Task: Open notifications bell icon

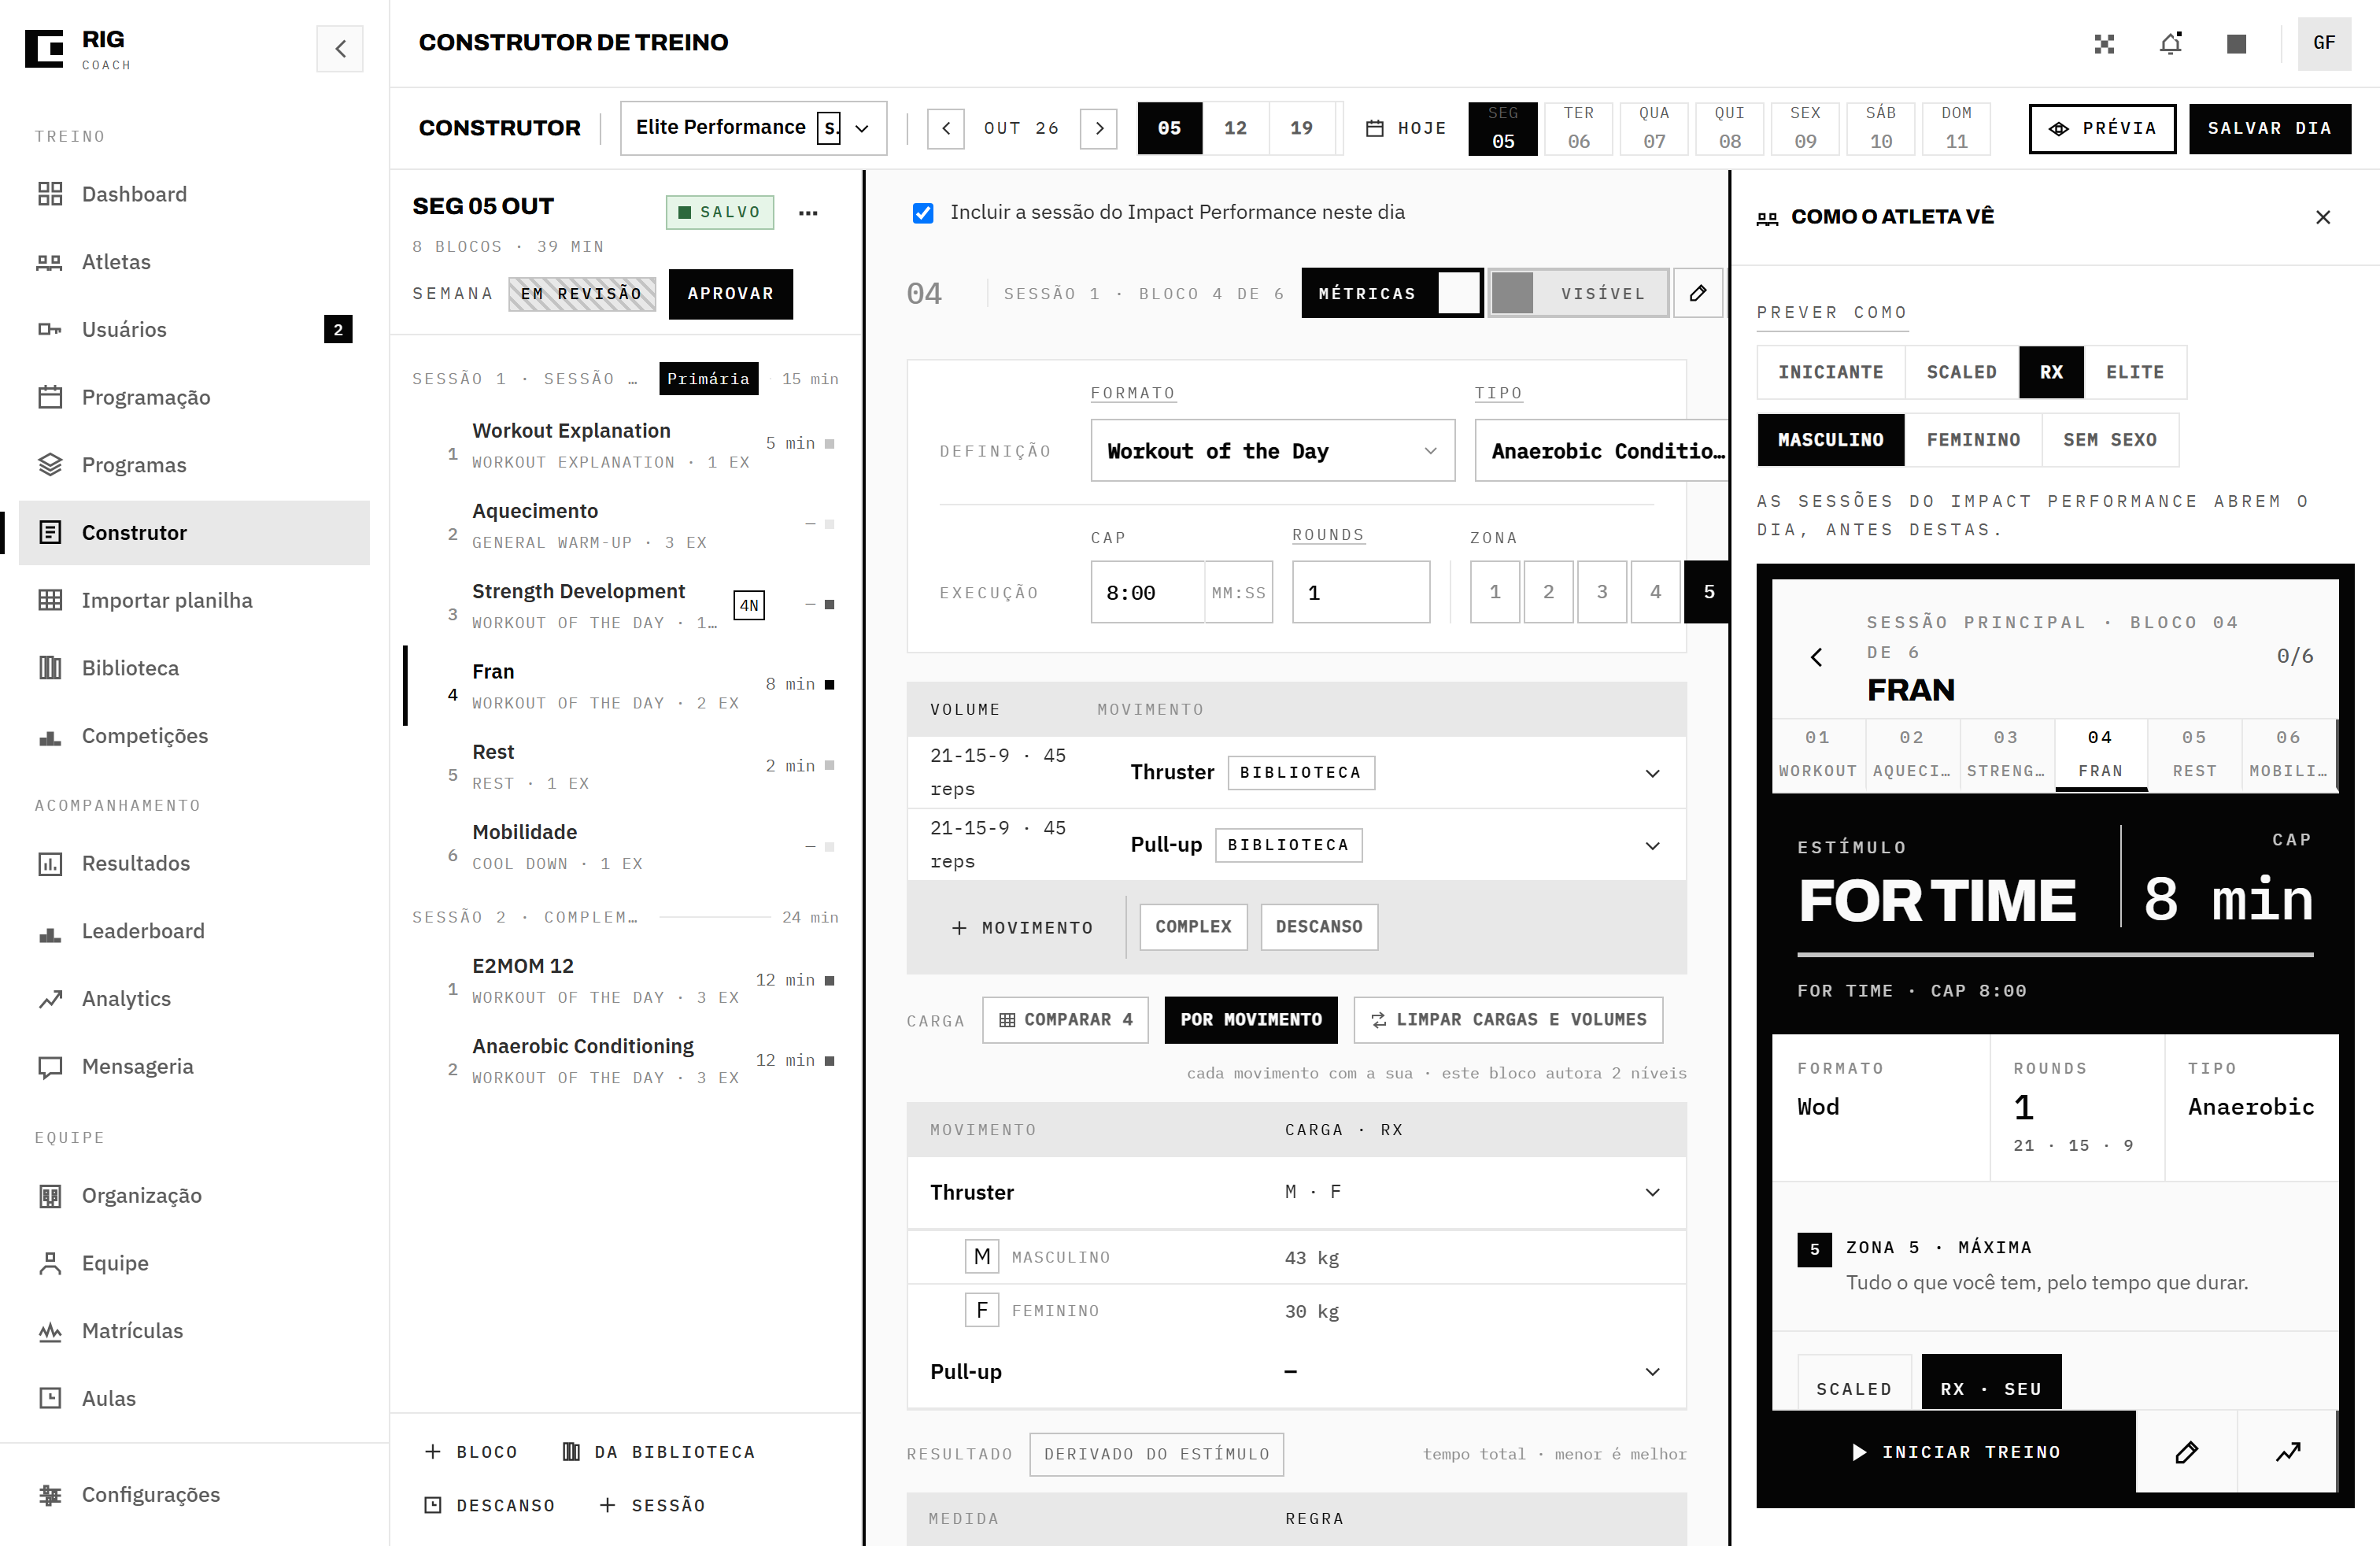Action: pos(2171,44)
